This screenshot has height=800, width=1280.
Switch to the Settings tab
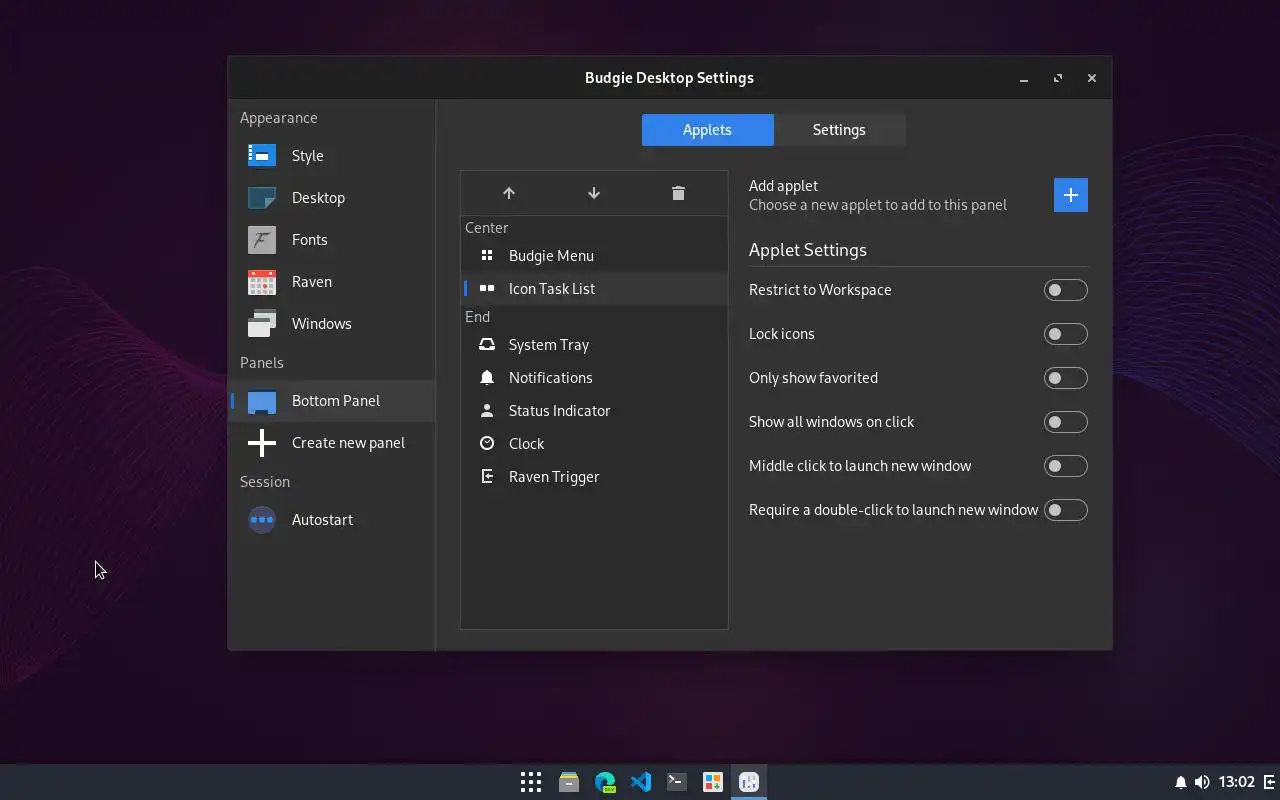[839, 130]
